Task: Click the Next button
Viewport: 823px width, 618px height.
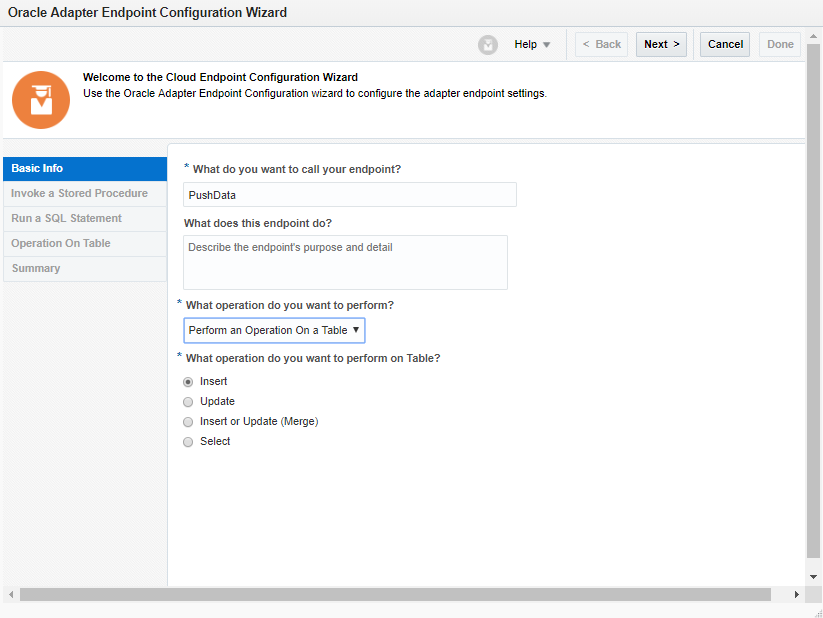Action: (661, 45)
